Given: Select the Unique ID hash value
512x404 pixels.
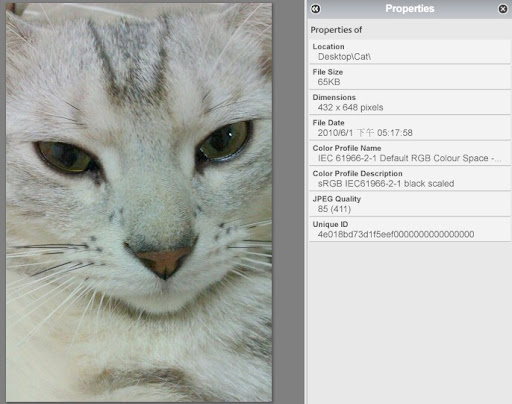Looking at the screenshot, I should [x=396, y=234].
